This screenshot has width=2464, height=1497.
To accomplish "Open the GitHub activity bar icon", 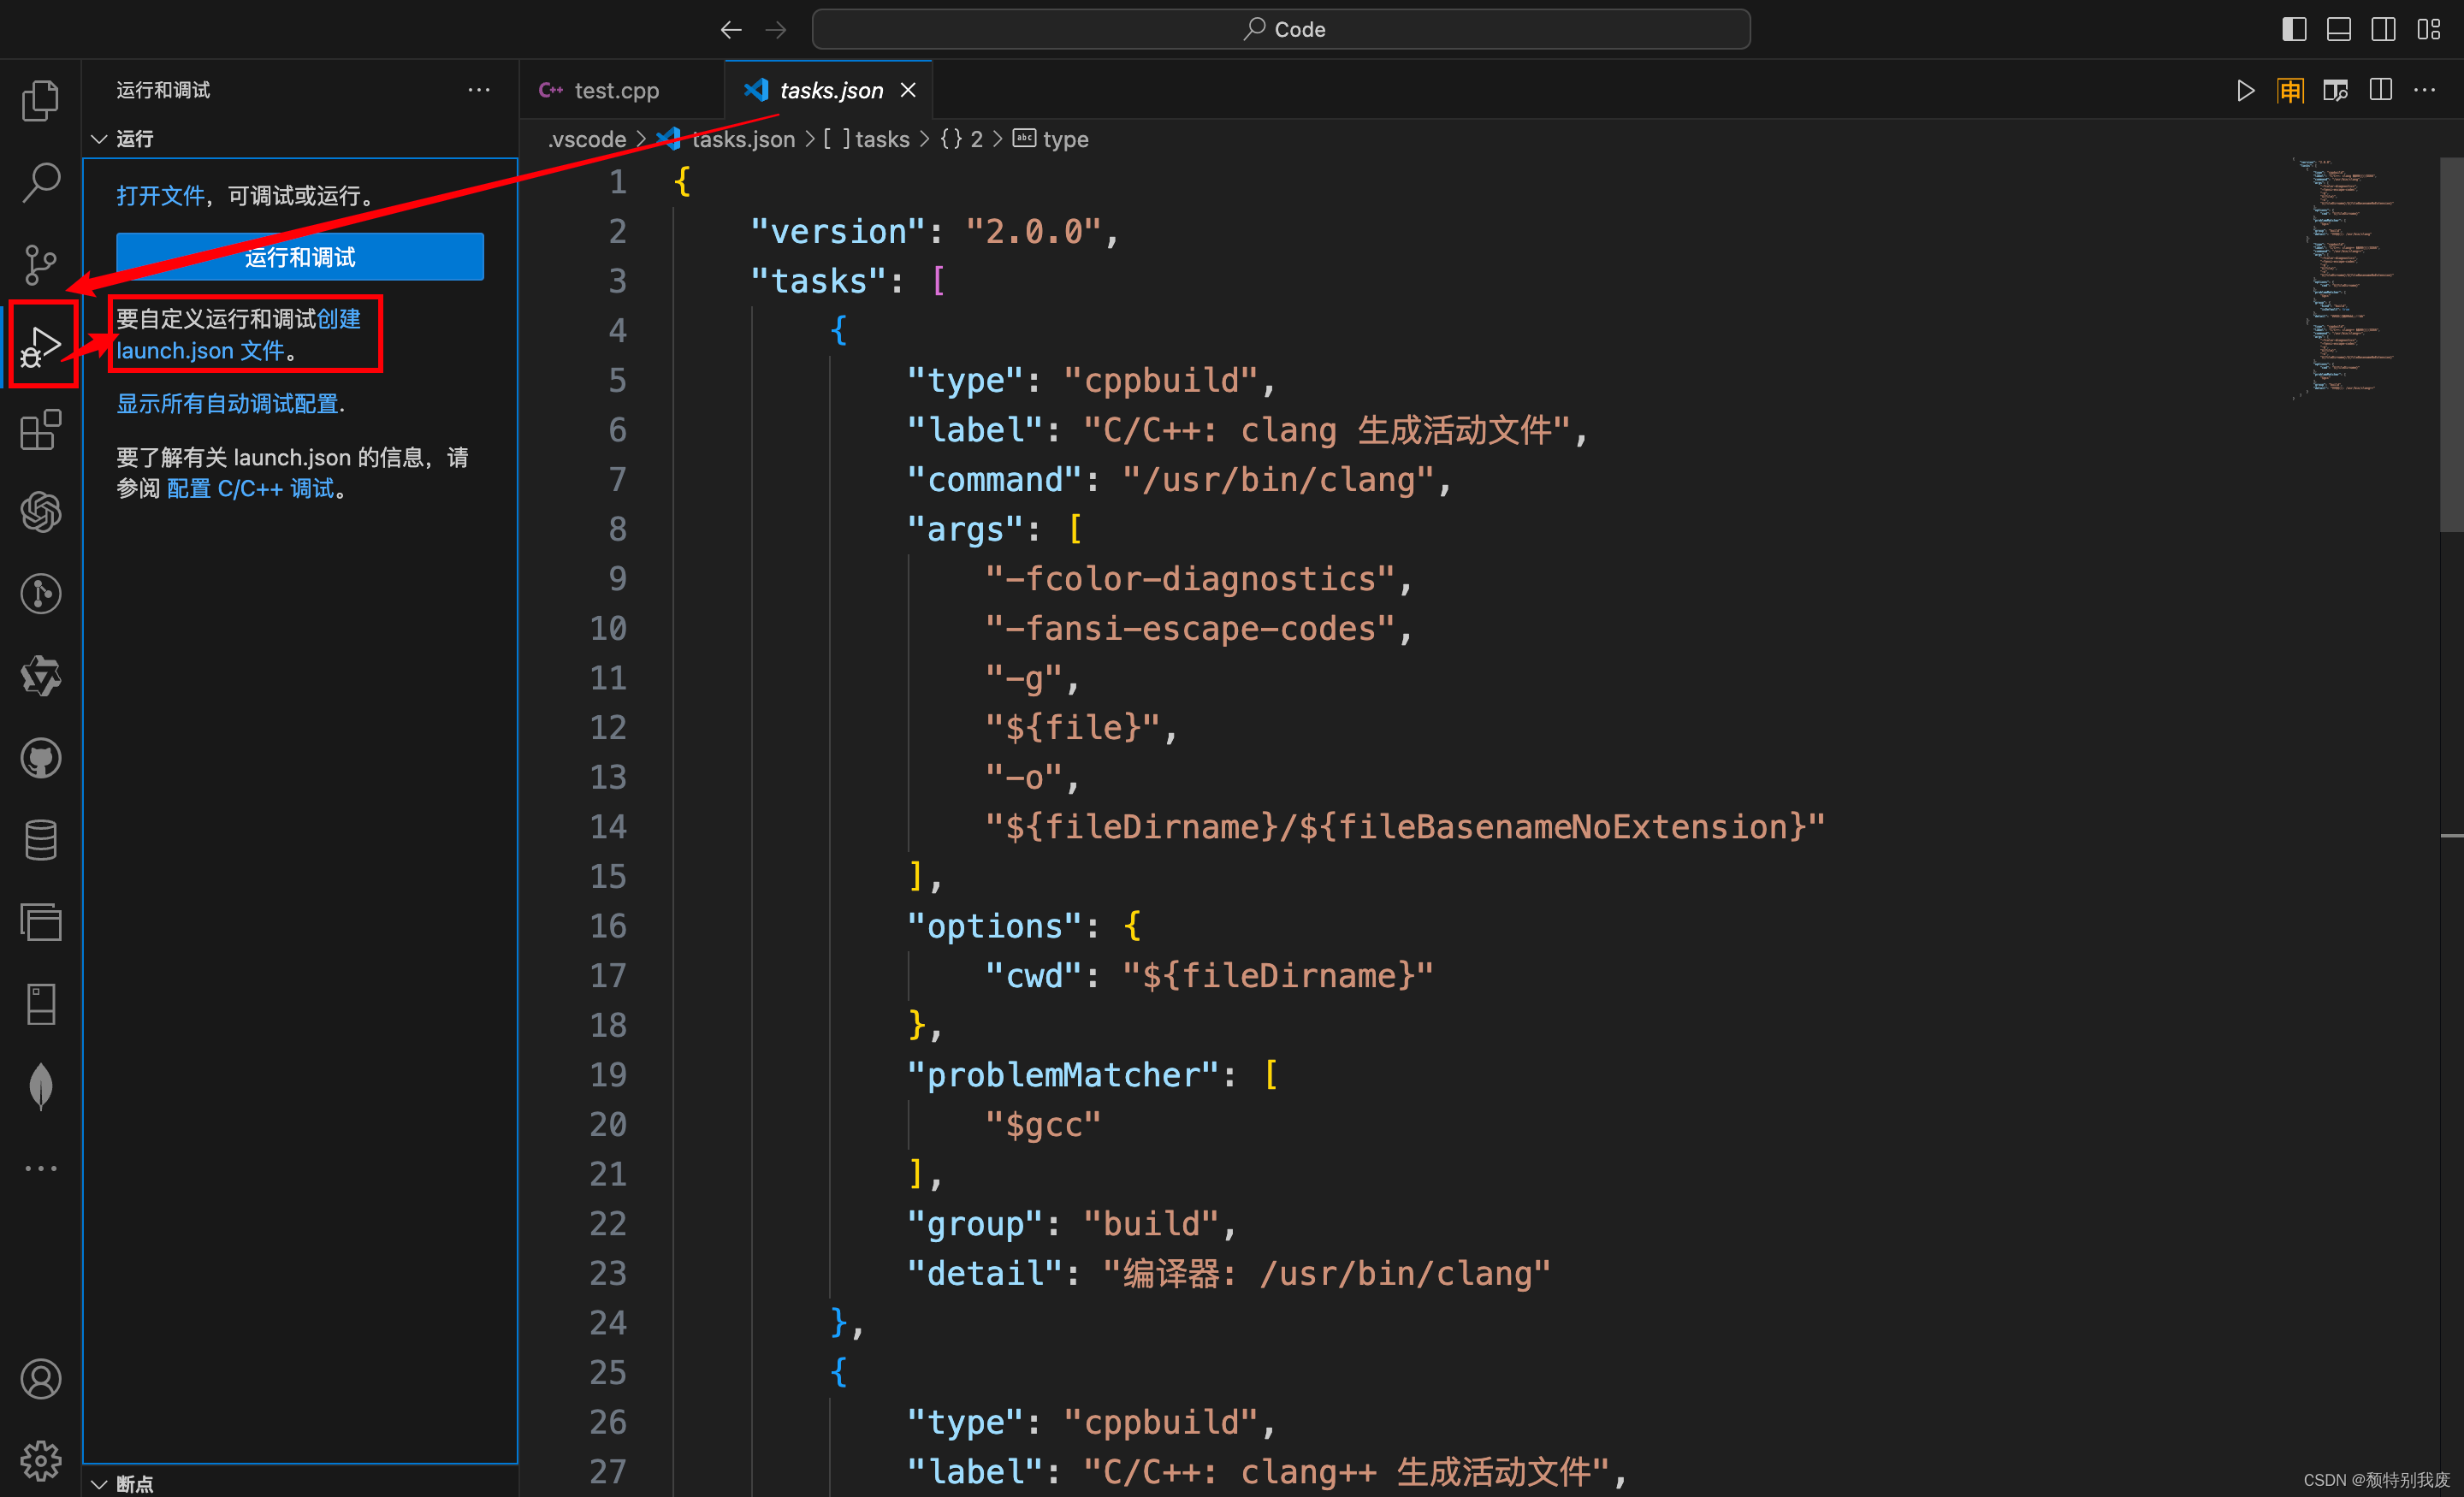I will coord(41,758).
